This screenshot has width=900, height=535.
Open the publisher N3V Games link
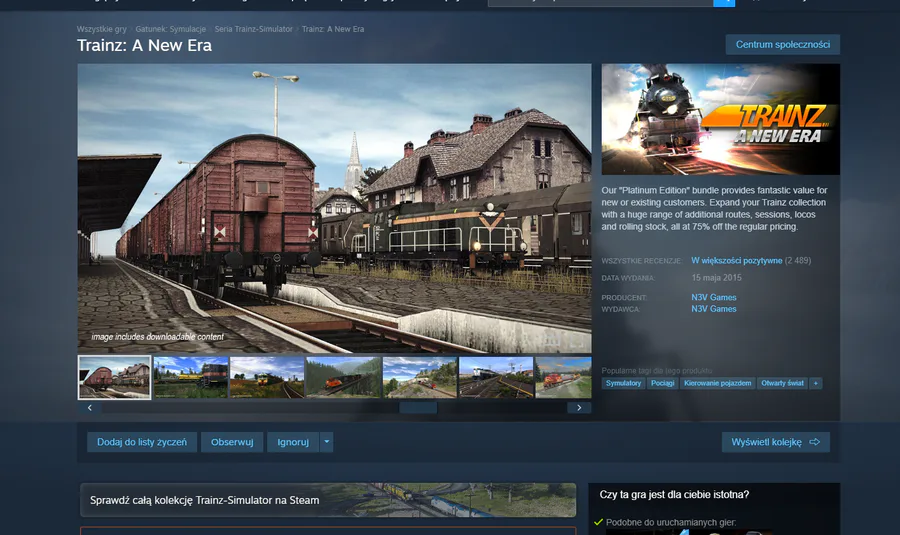[x=713, y=309]
